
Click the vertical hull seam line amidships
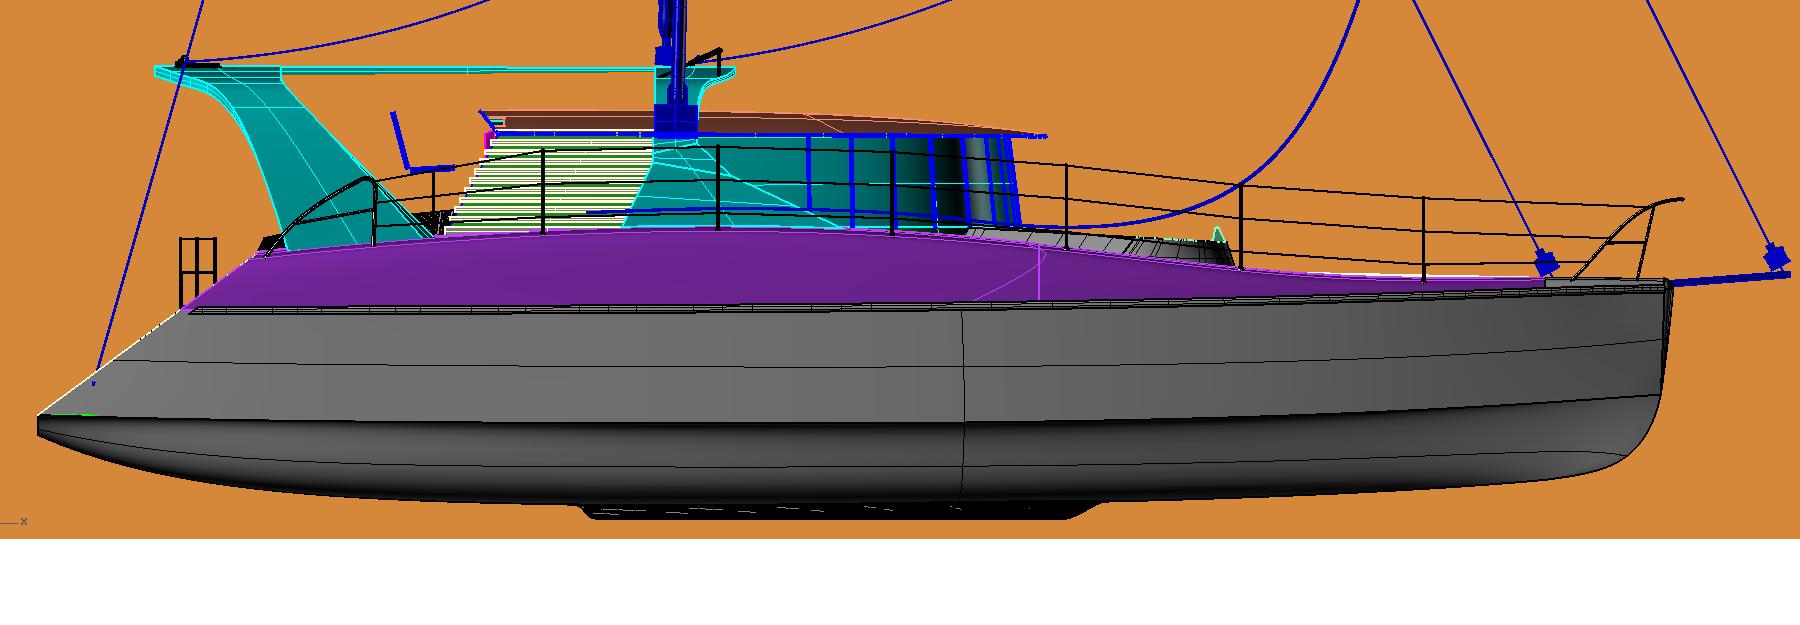point(962,400)
